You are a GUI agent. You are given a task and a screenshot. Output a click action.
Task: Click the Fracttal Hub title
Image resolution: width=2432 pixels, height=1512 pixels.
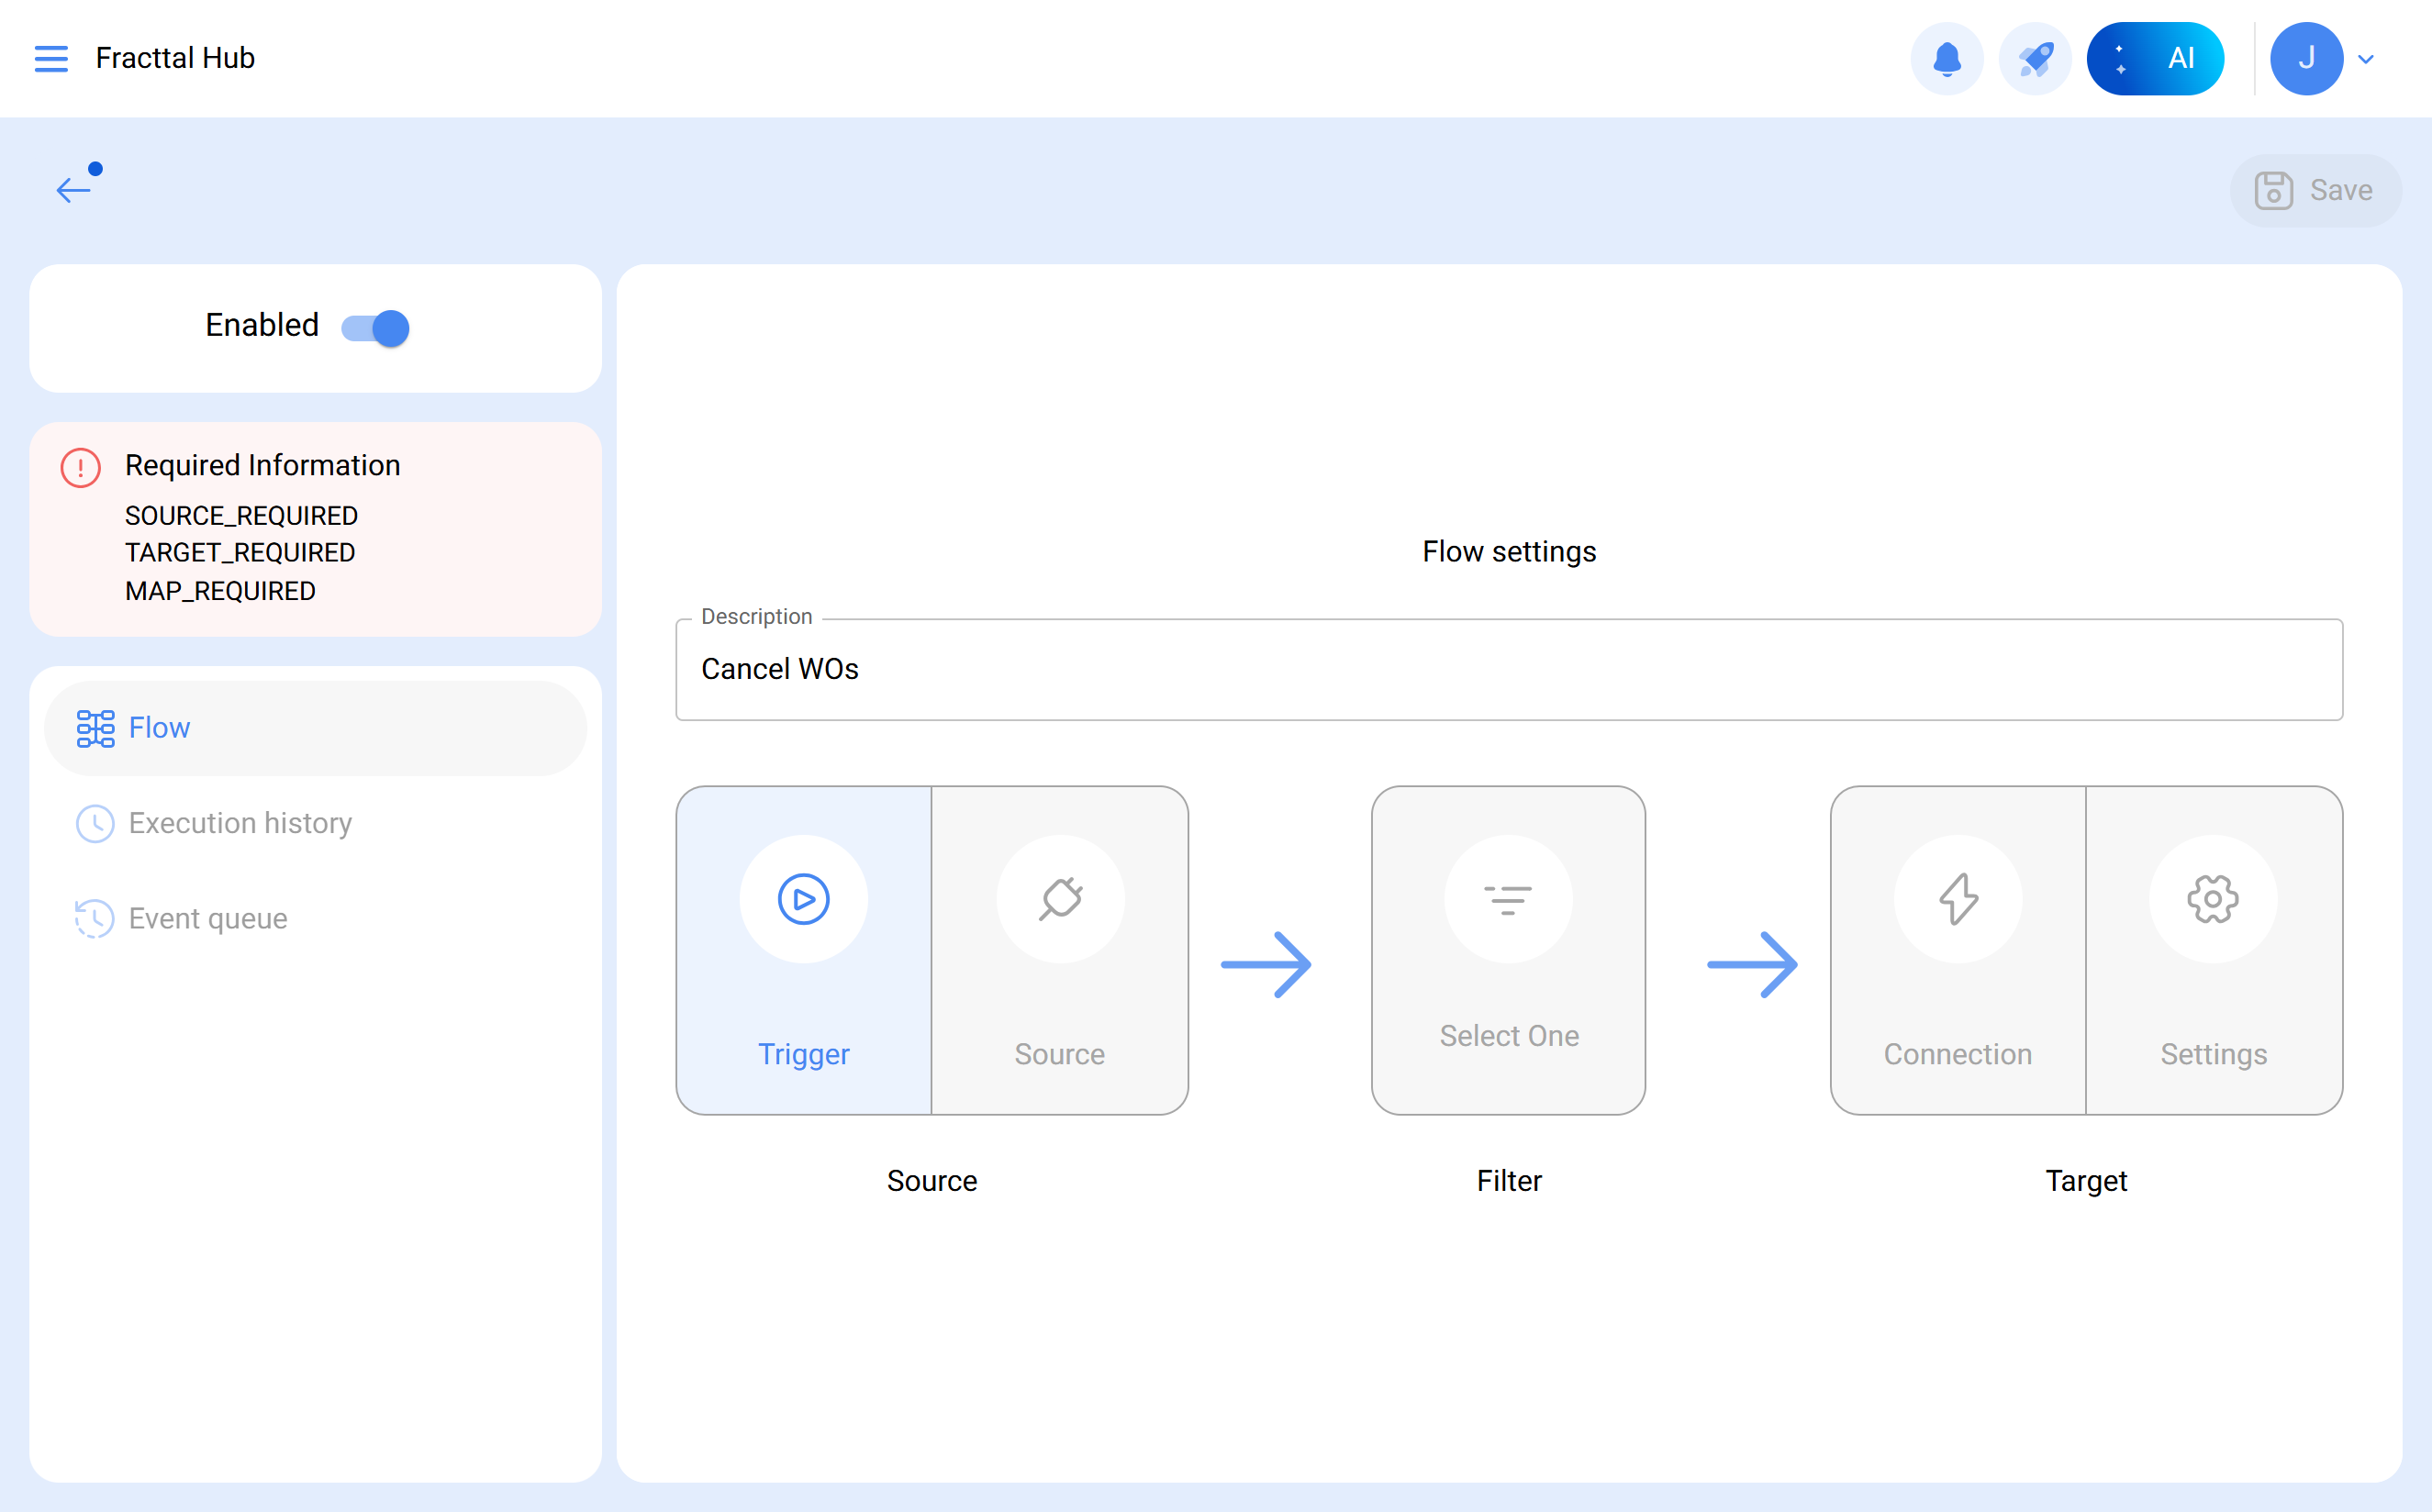coord(175,58)
